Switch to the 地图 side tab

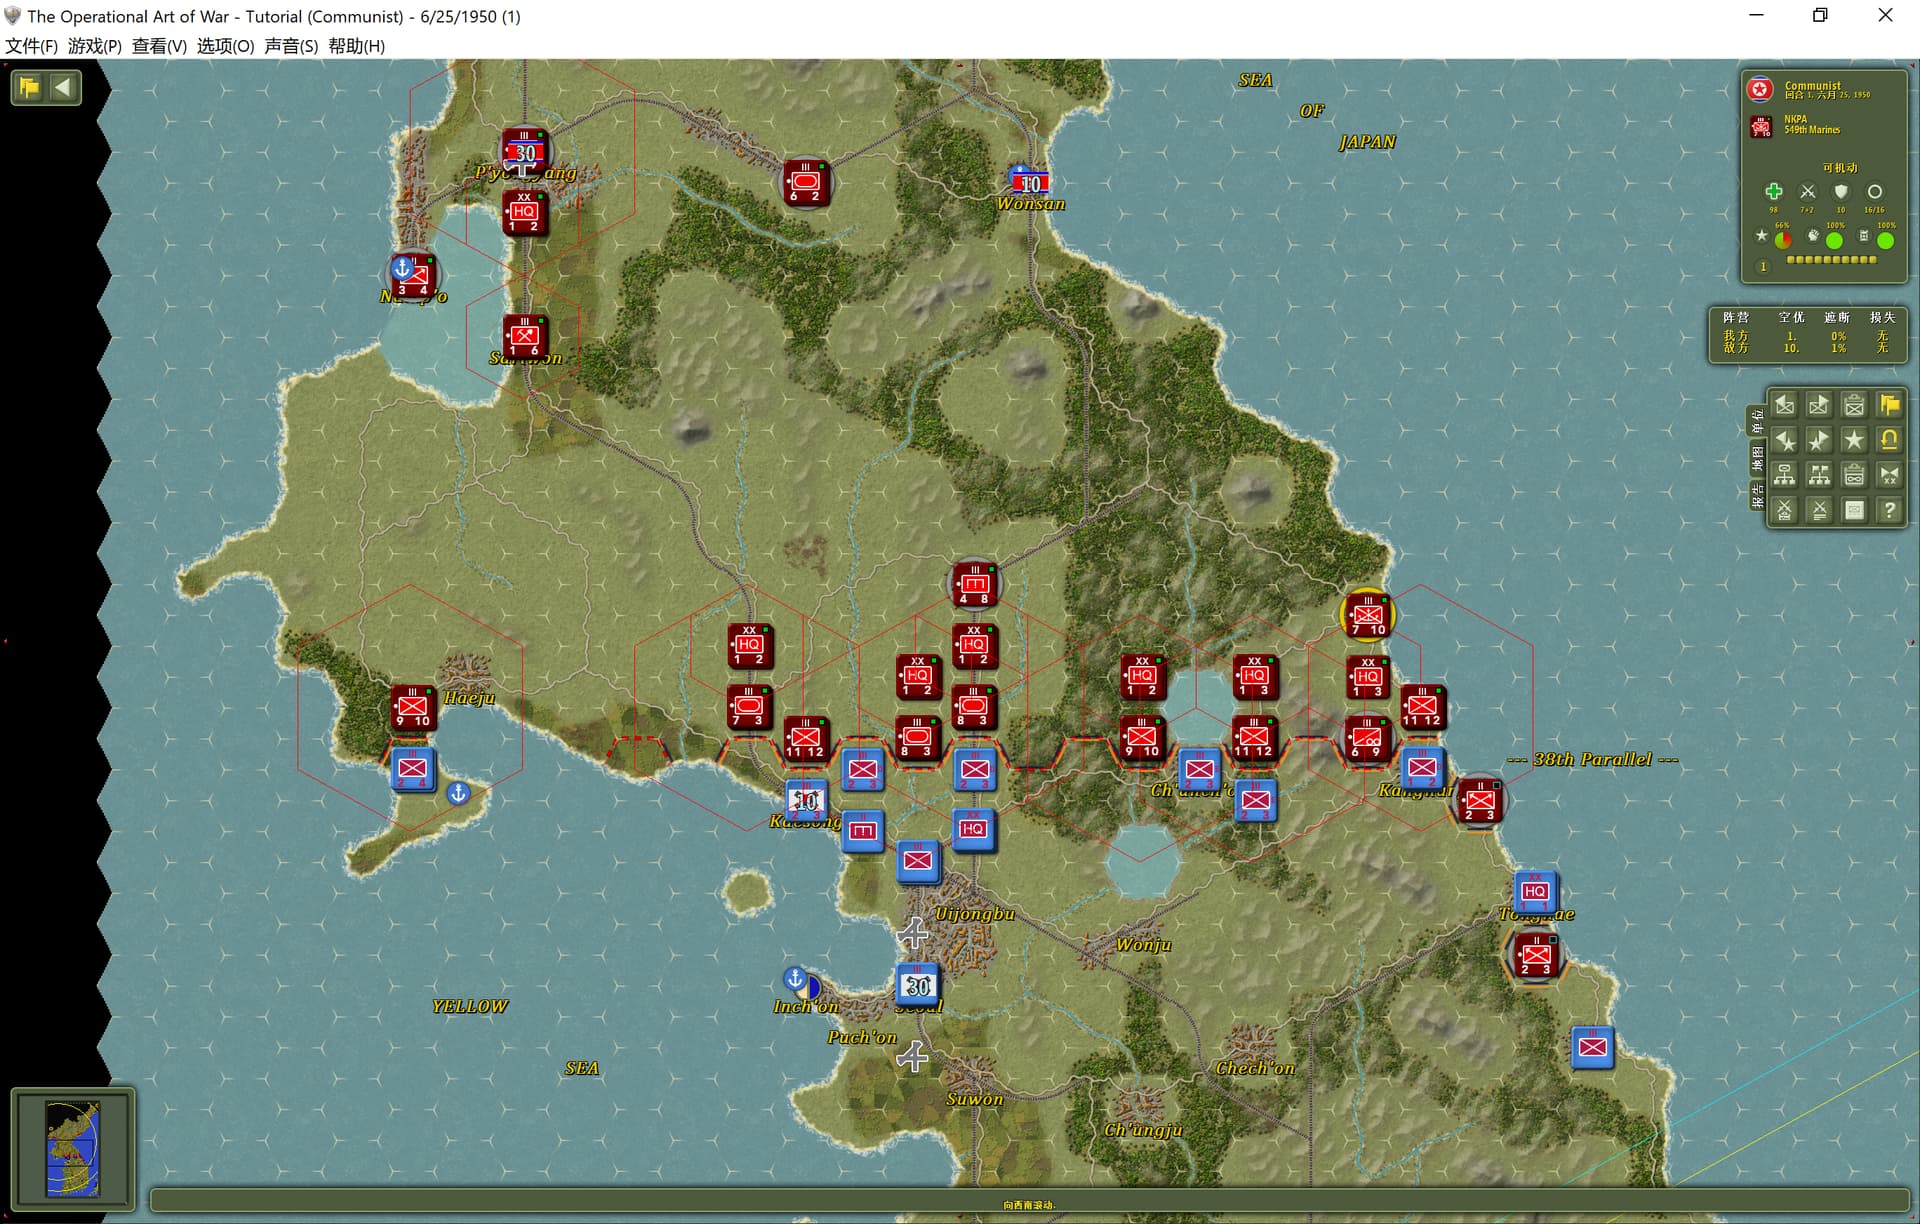click(1757, 458)
